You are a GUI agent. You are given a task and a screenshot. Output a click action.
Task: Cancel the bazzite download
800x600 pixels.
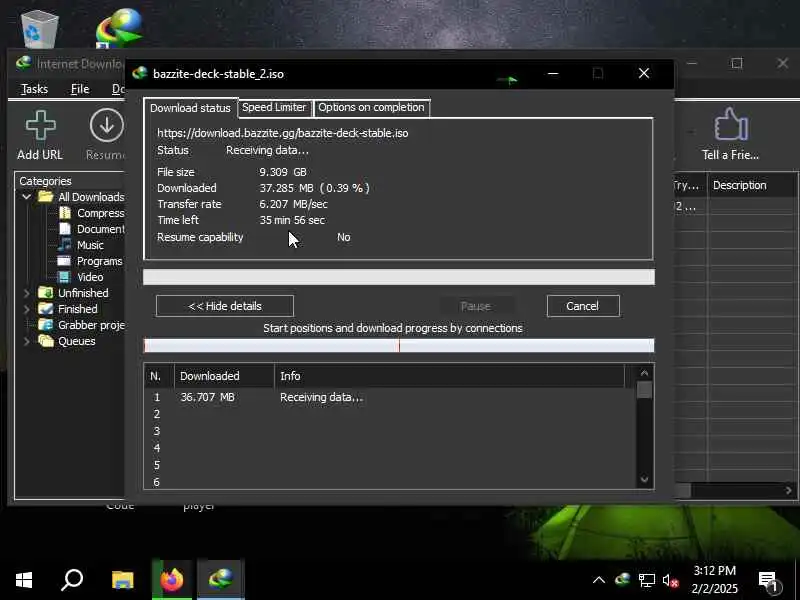coord(583,306)
